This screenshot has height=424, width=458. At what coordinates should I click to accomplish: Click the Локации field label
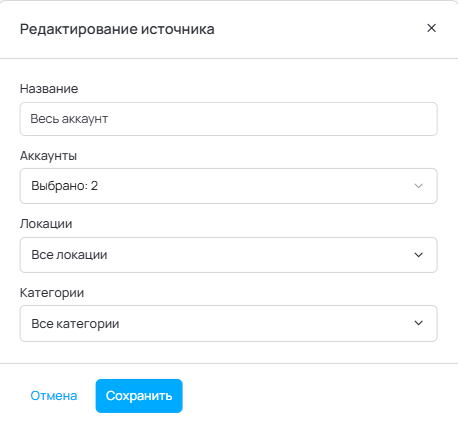[x=46, y=224]
